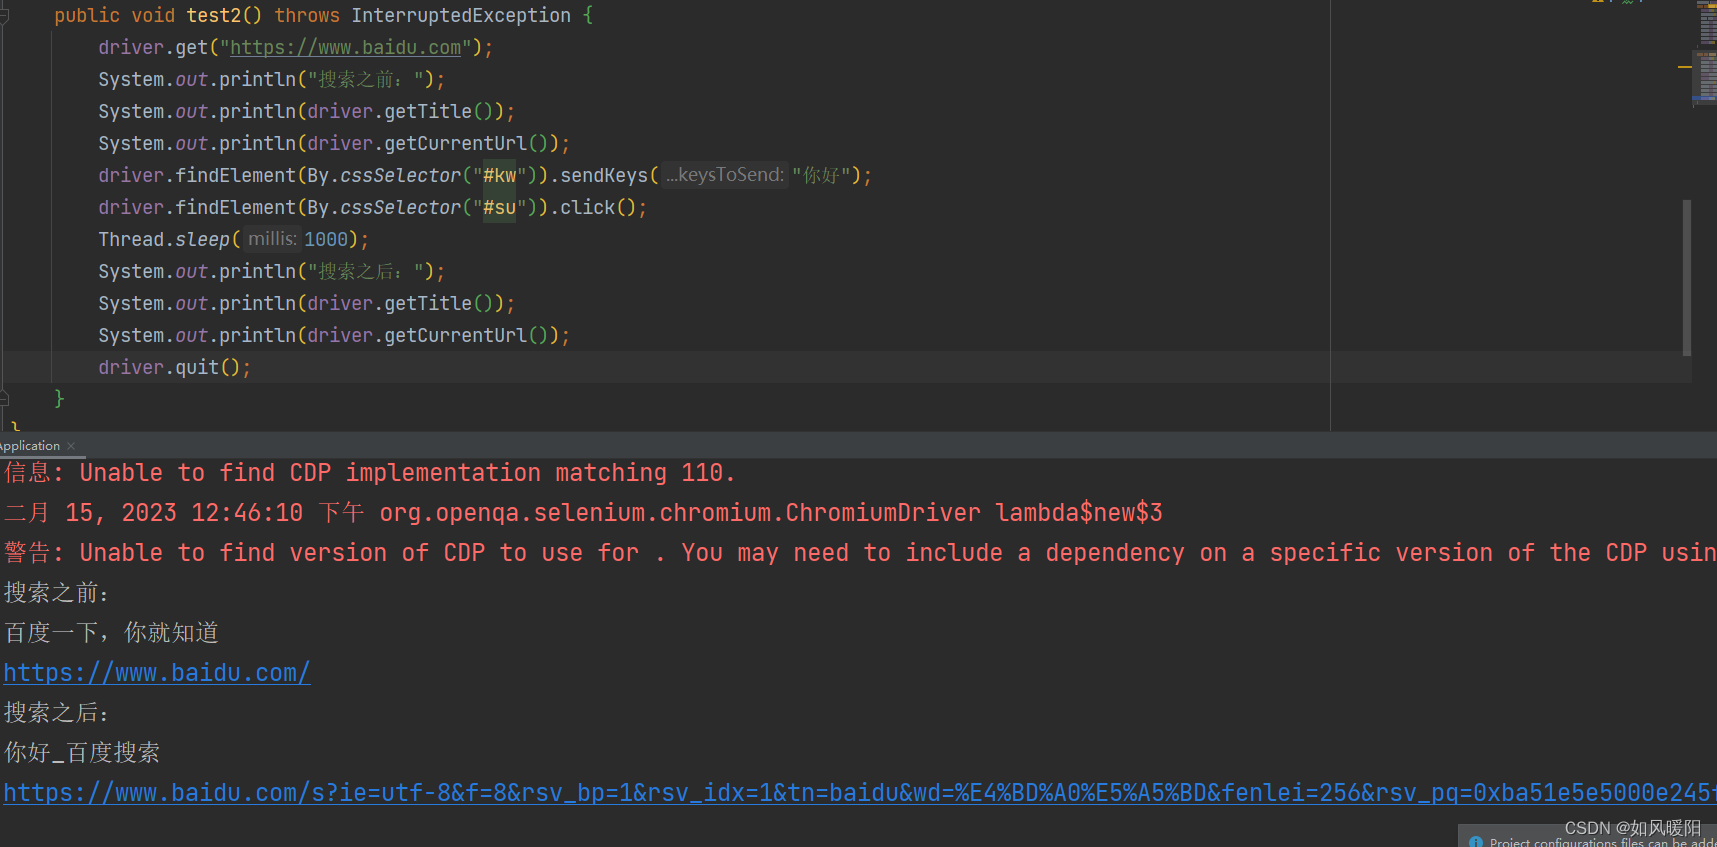Screen dimensions: 1717x847
Task: Click console output '你好_百度搜索'
Action: point(82,753)
